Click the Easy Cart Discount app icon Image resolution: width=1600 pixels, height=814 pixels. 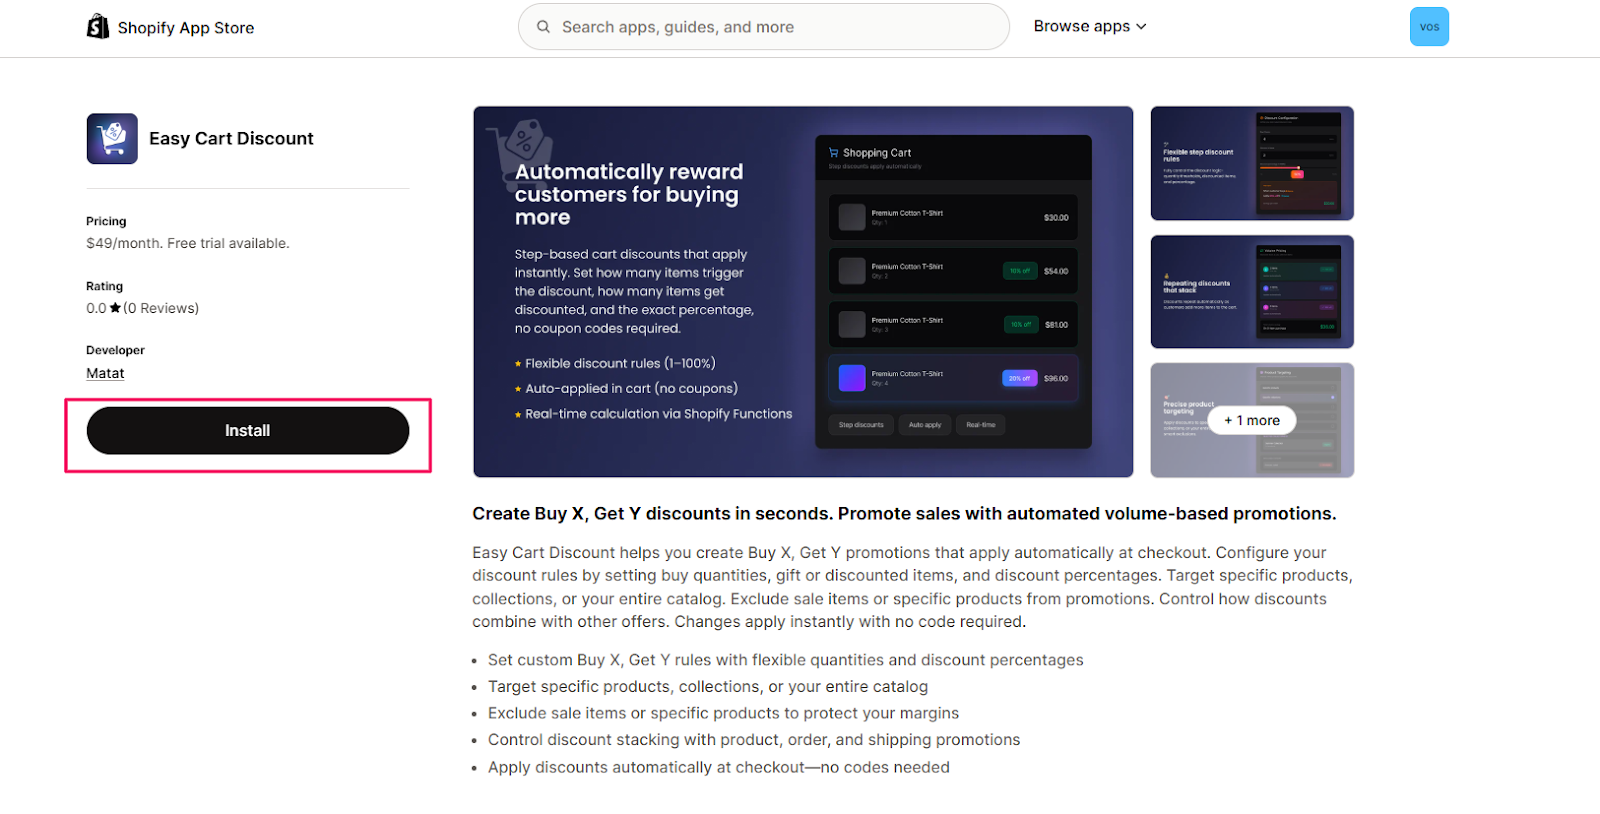[112, 139]
